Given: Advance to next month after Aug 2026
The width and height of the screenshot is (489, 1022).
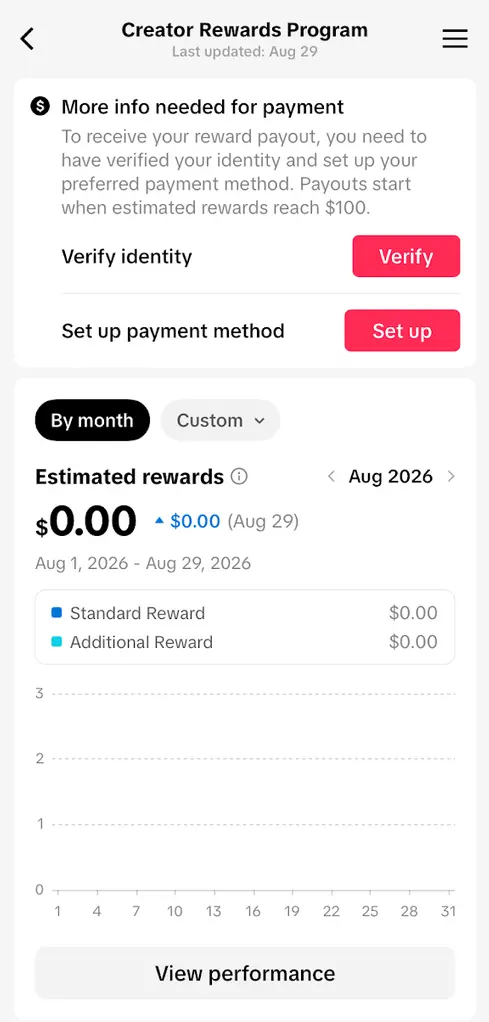Looking at the screenshot, I should click(x=451, y=476).
